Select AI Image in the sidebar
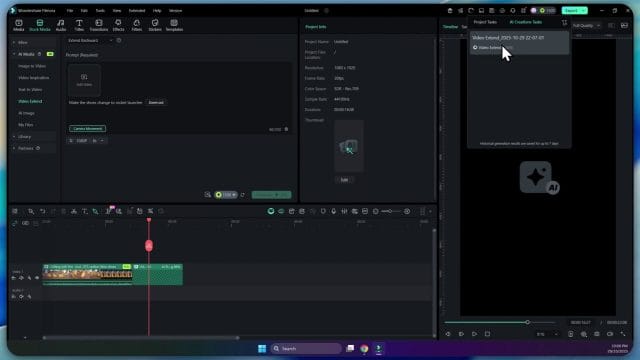640x360 pixels. click(x=26, y=113)
